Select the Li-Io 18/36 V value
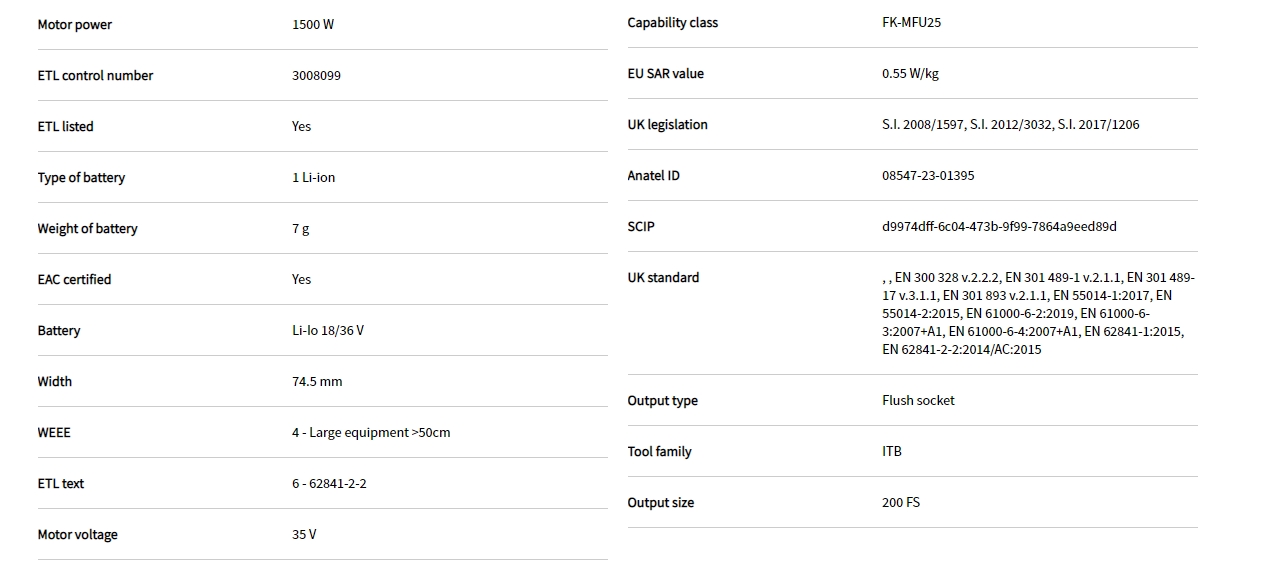Screen dimensions: 1262x562 [x=328, y=330]
